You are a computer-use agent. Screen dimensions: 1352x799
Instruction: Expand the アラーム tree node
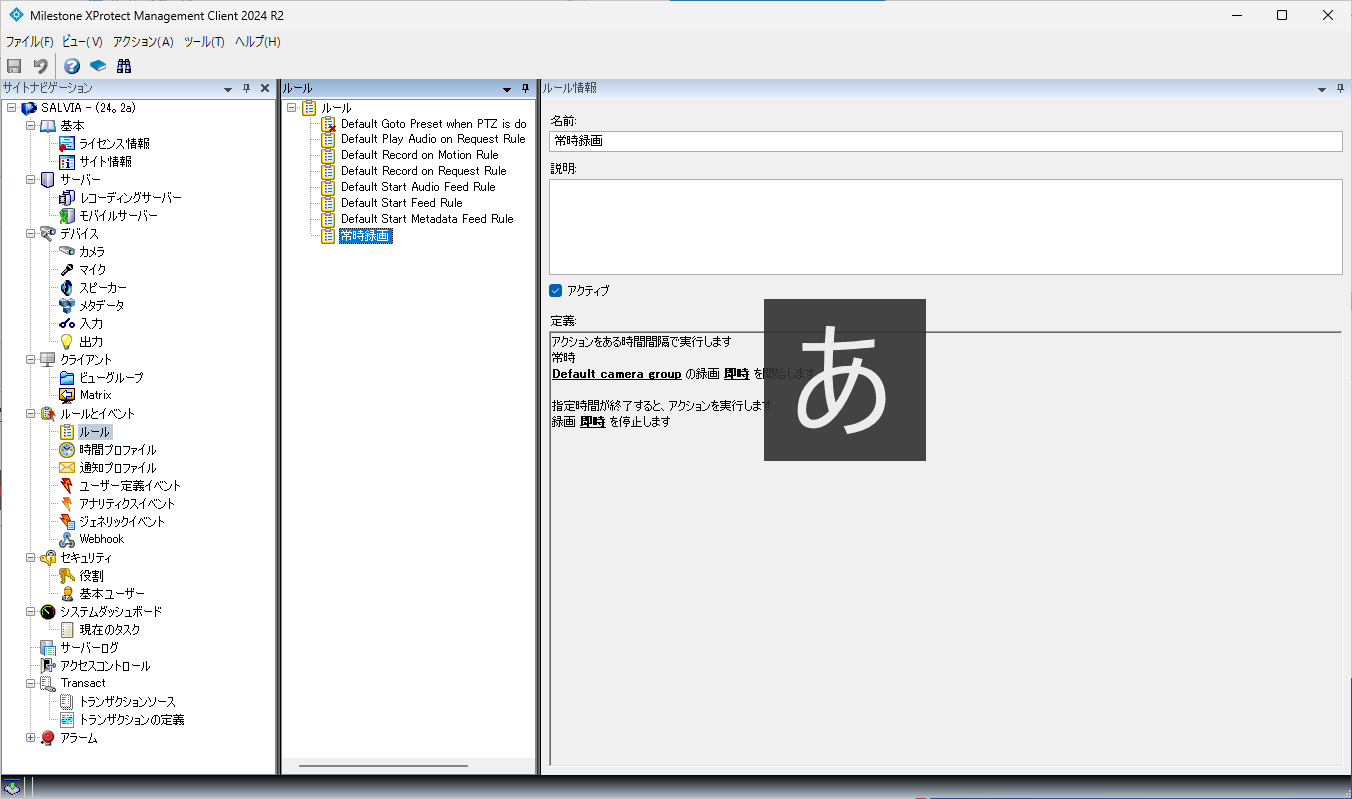click(x=30, y=738)
